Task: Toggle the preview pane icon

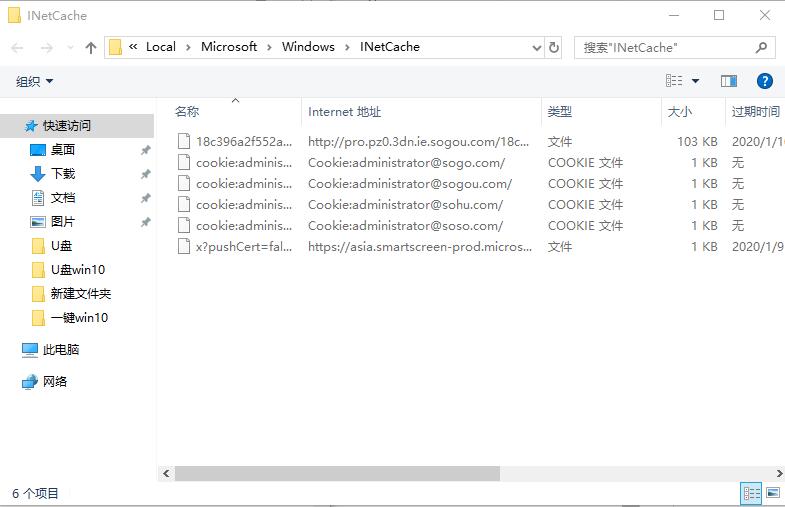Action: pos(729,81)
